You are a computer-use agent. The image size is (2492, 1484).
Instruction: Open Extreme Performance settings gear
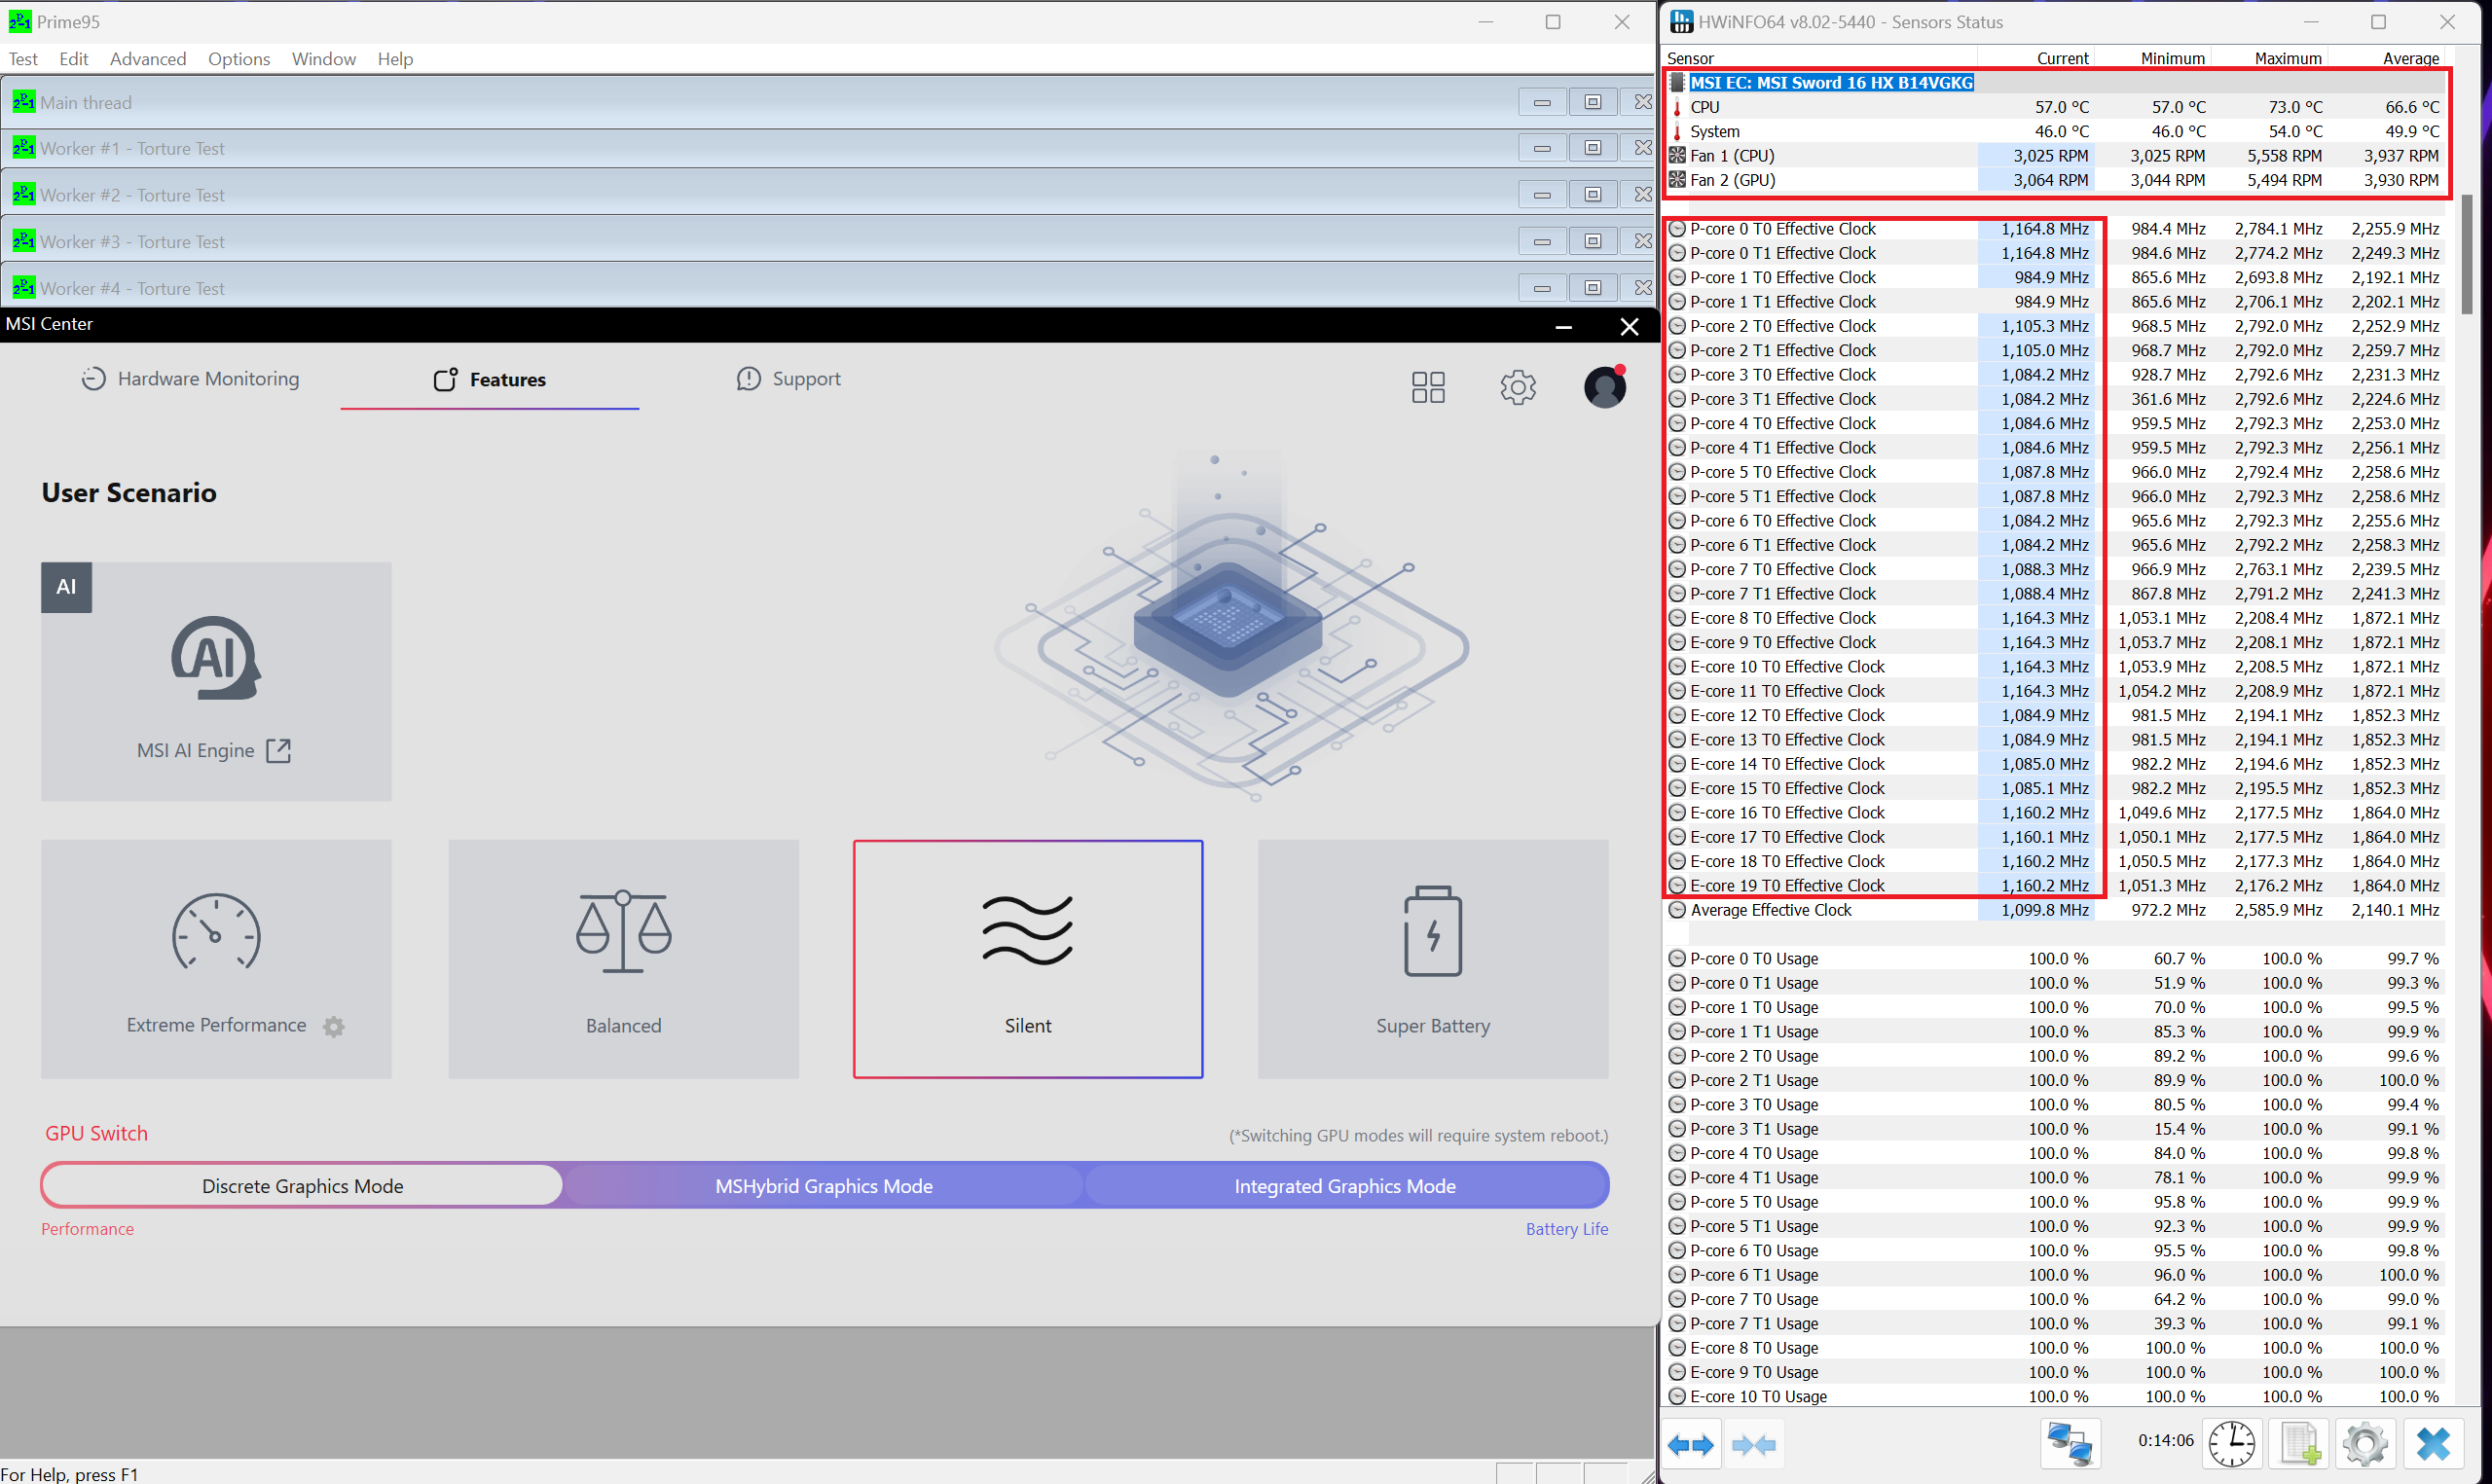(x=334, y=1026)
